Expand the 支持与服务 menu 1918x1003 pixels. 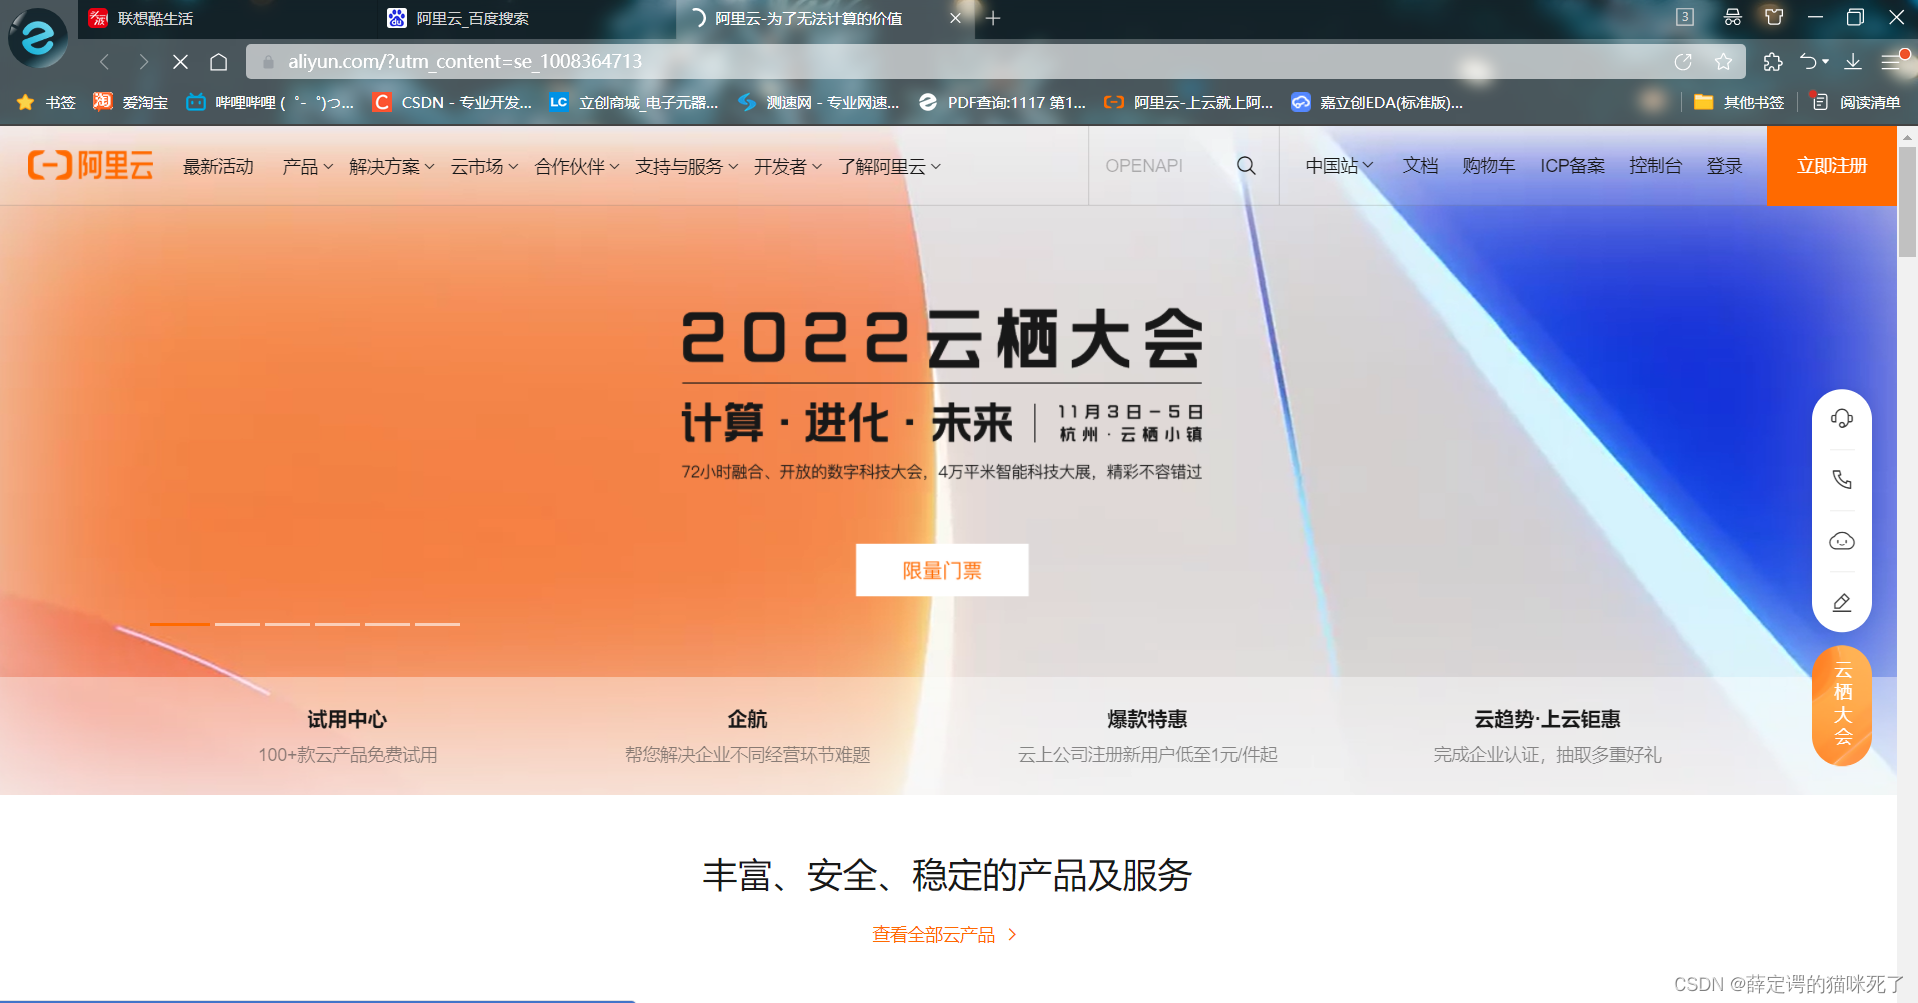[x=687, y=166]
